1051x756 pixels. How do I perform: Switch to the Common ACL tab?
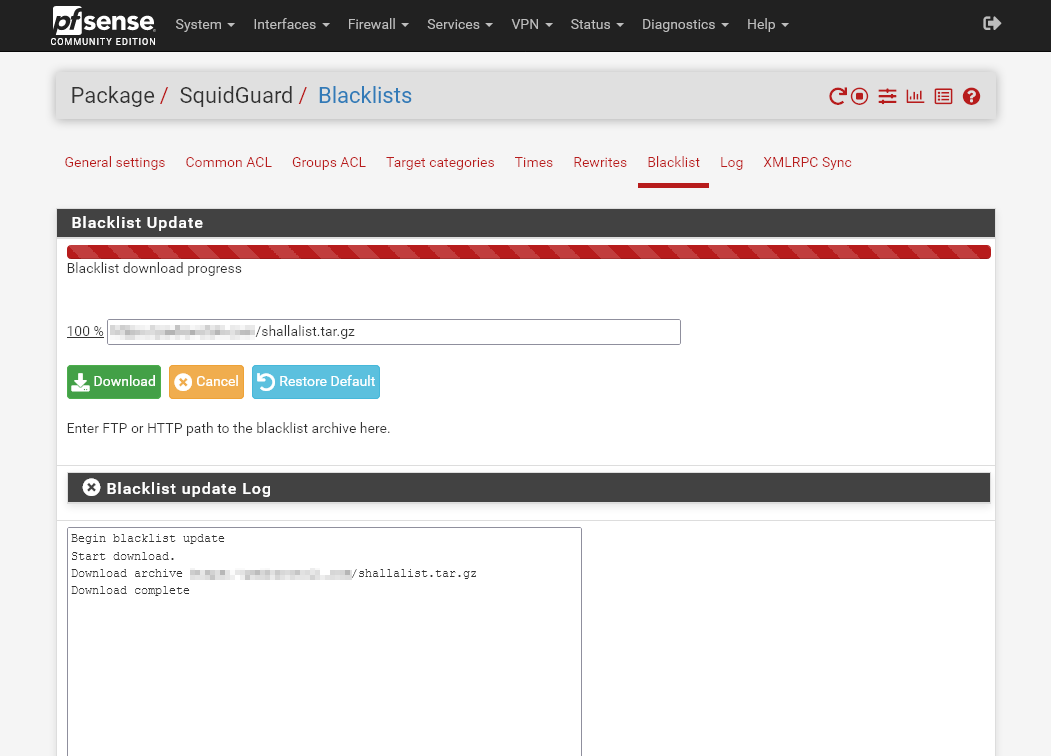click(x=228, y=162)
